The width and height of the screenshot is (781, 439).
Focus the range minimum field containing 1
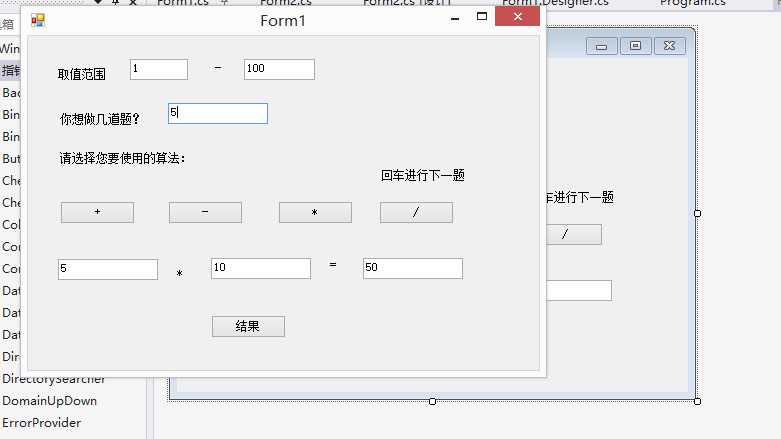[x=159, y=69]
